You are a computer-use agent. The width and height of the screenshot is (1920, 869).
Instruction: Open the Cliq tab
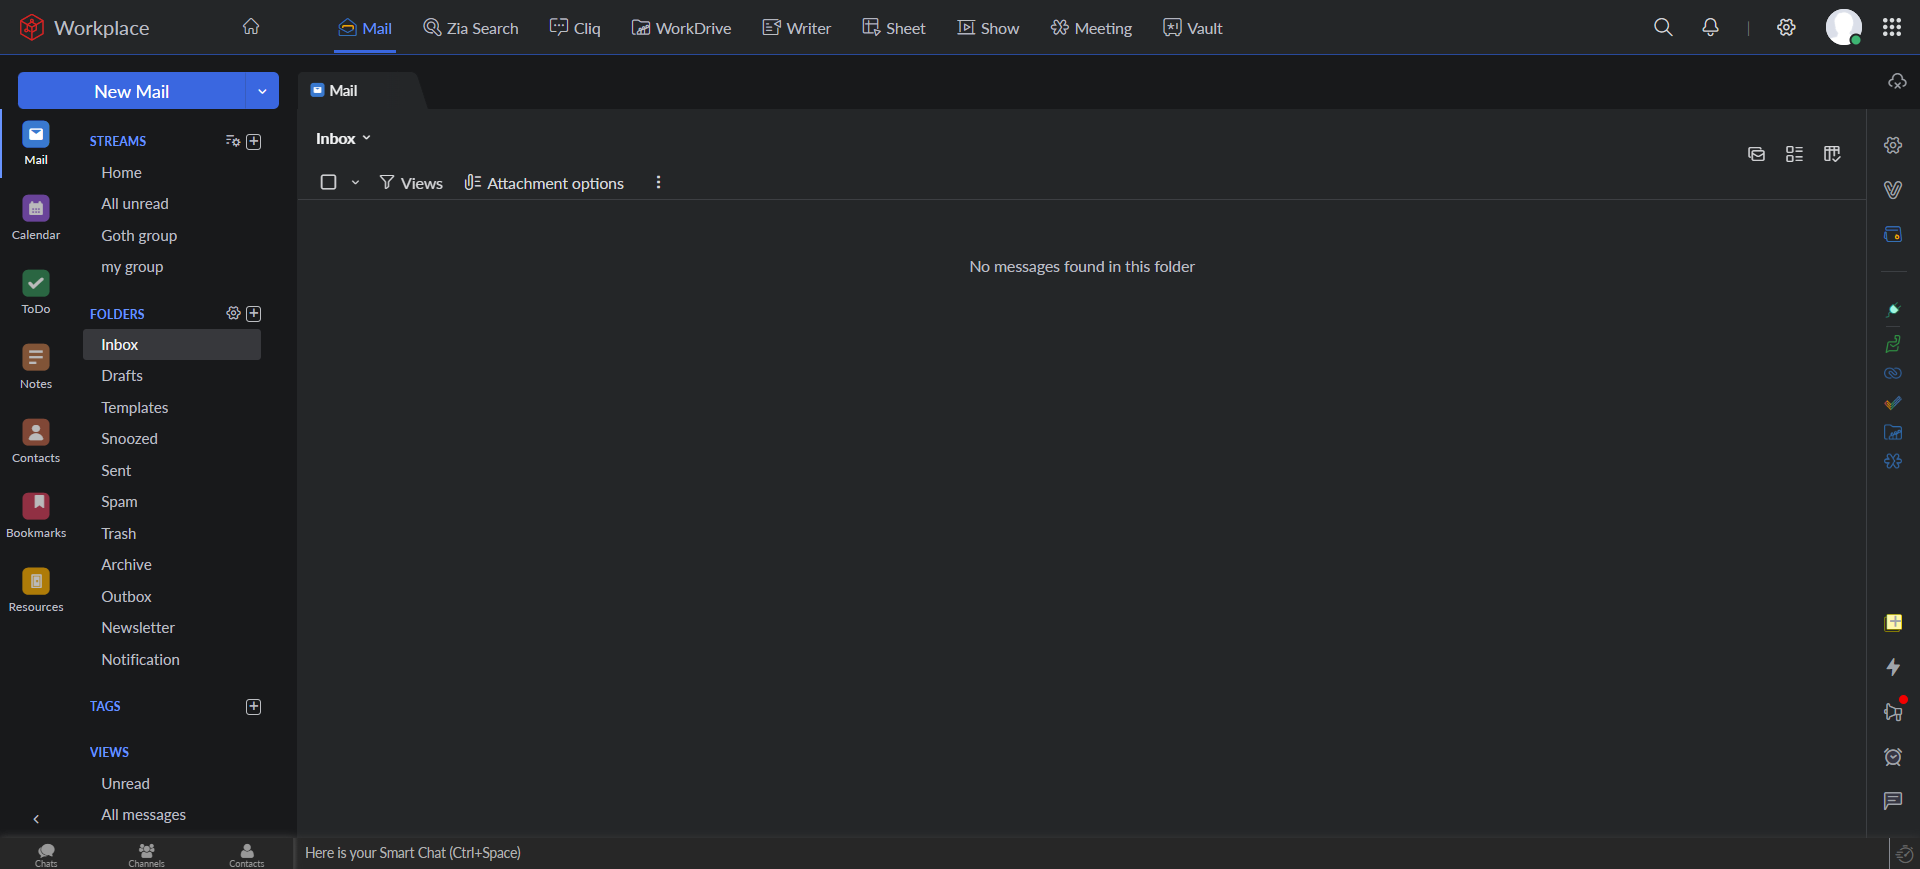(575, 28)
